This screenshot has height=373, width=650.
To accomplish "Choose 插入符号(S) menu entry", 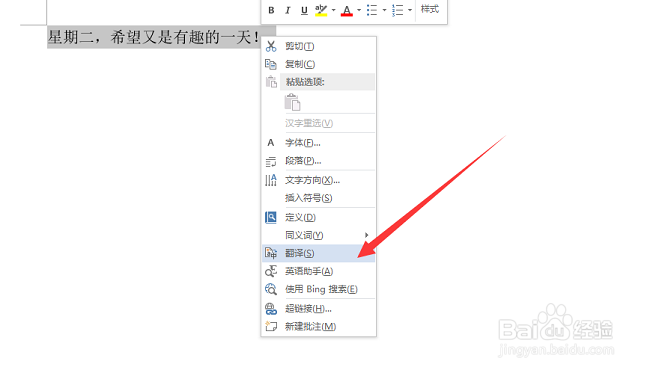I will [318, 198].
